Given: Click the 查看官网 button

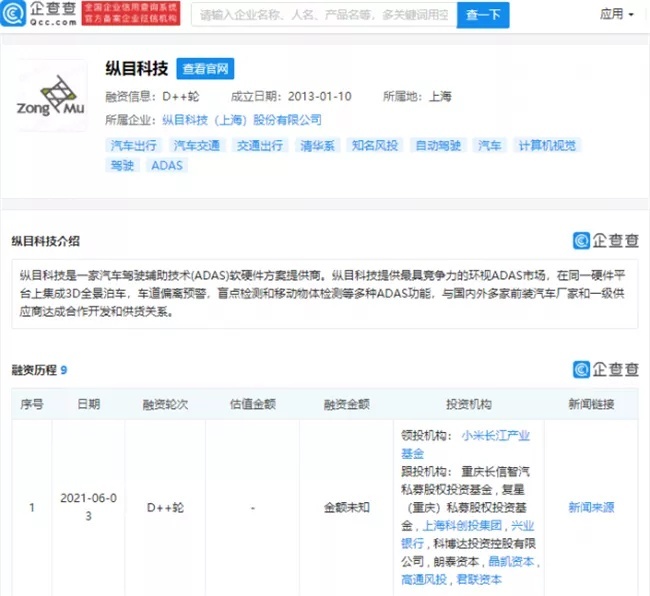Looking at the screenshot, I should tap(205, 68).
